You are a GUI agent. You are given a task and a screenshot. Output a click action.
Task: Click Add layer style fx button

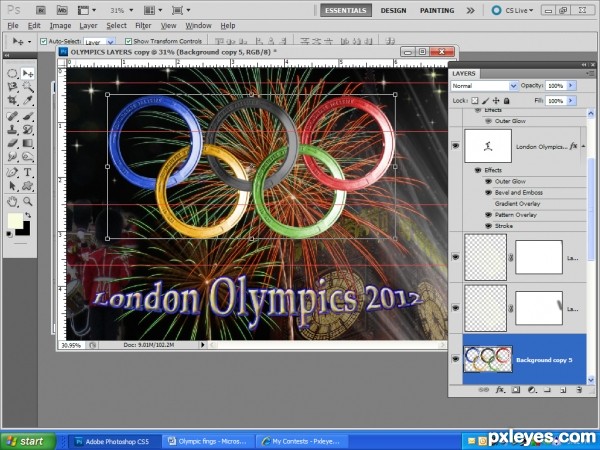click(x=500, y=390)
